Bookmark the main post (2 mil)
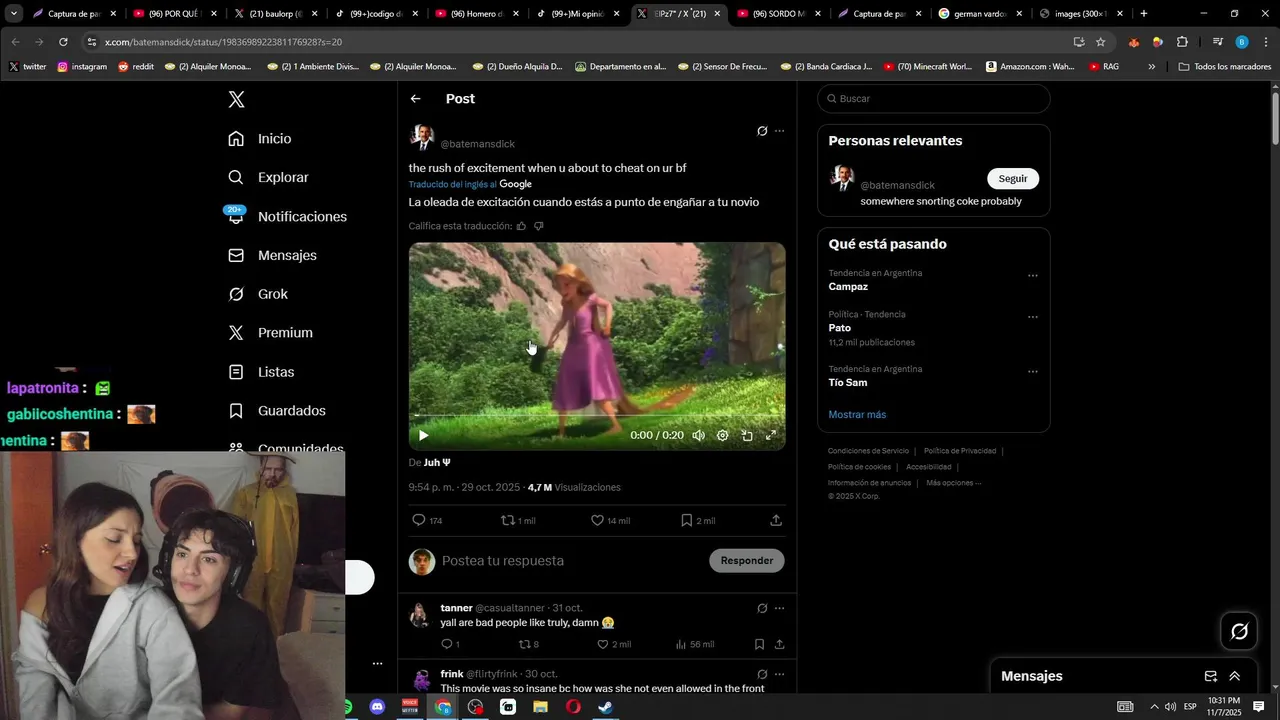Screen dimensions: 1280x720 coord(698,520)
